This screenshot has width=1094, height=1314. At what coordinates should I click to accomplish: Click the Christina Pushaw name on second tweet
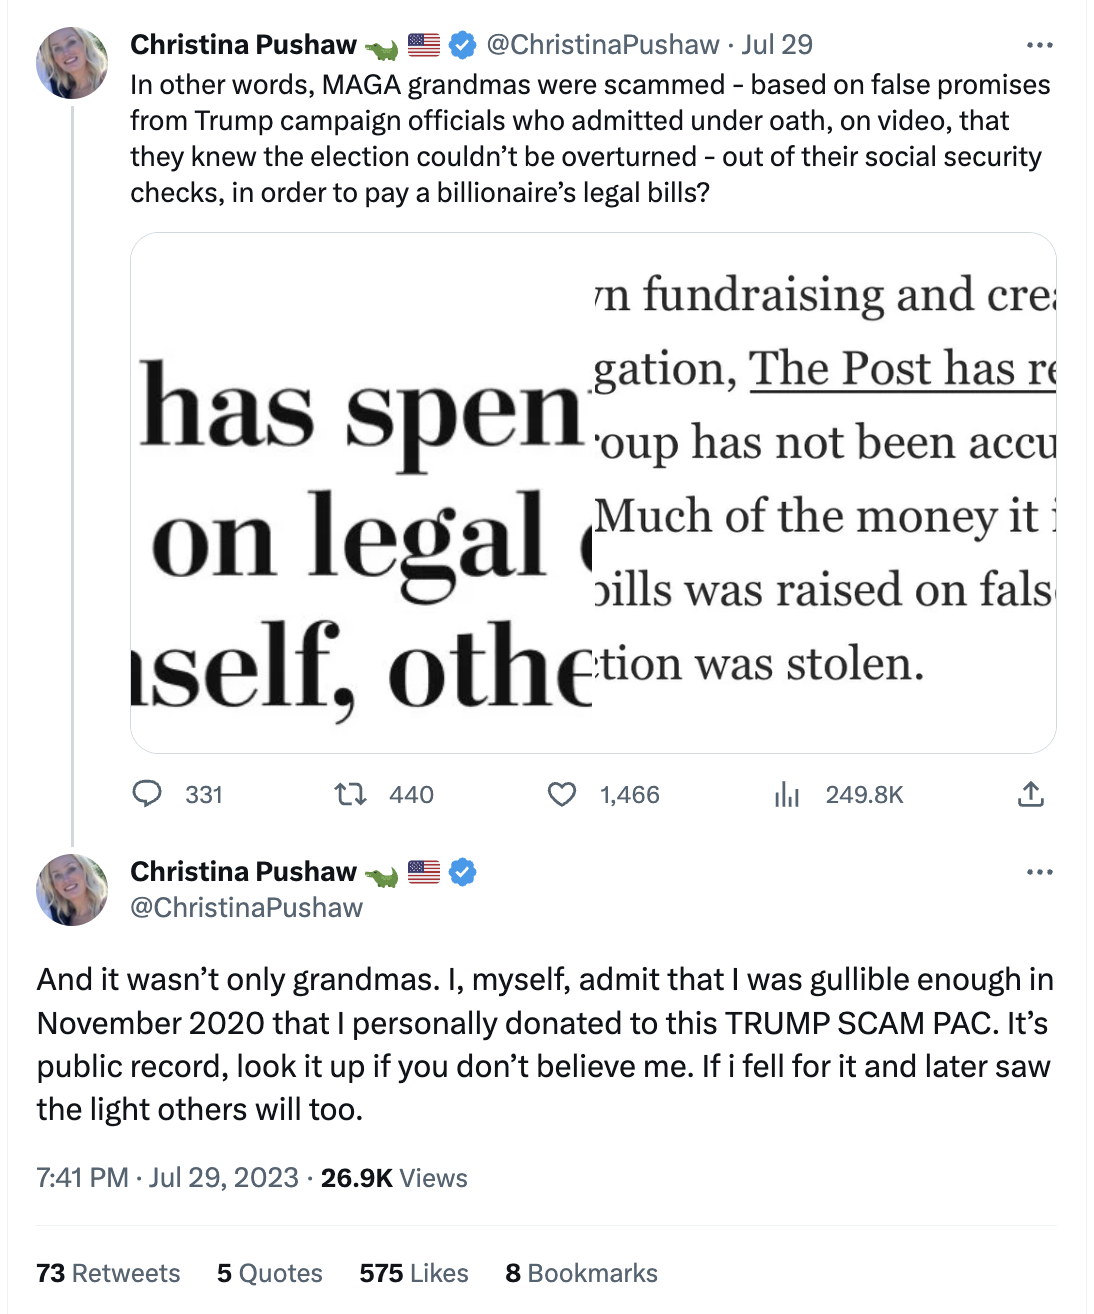243,872
